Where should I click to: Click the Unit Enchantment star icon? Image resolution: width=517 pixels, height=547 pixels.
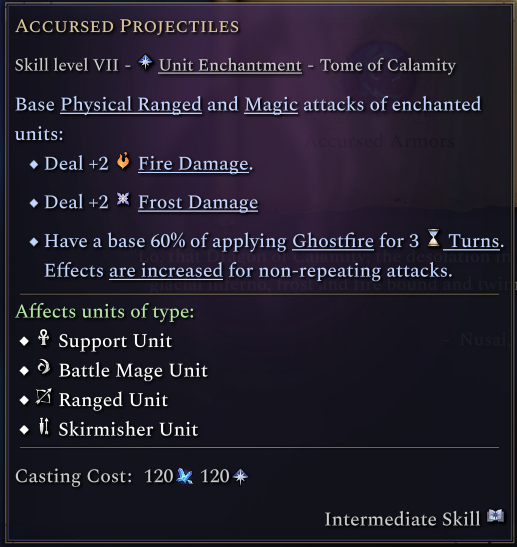[145, 63]
